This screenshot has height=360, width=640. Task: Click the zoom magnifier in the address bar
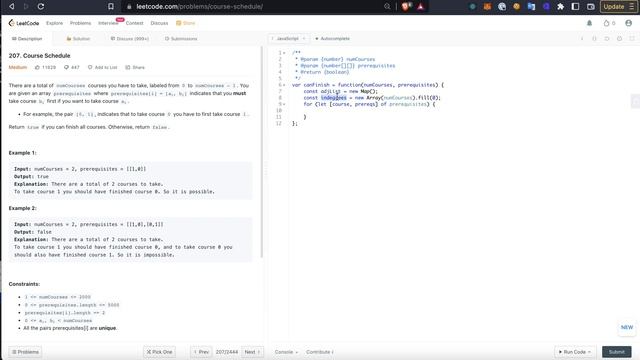click(x=387, y=7)
